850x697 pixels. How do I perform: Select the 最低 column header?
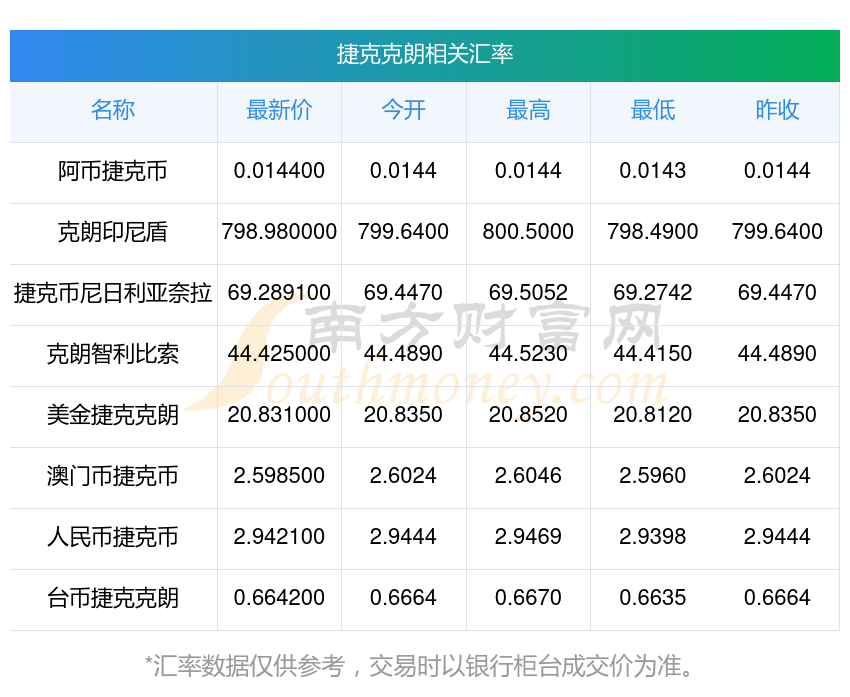tap(652, 111)
